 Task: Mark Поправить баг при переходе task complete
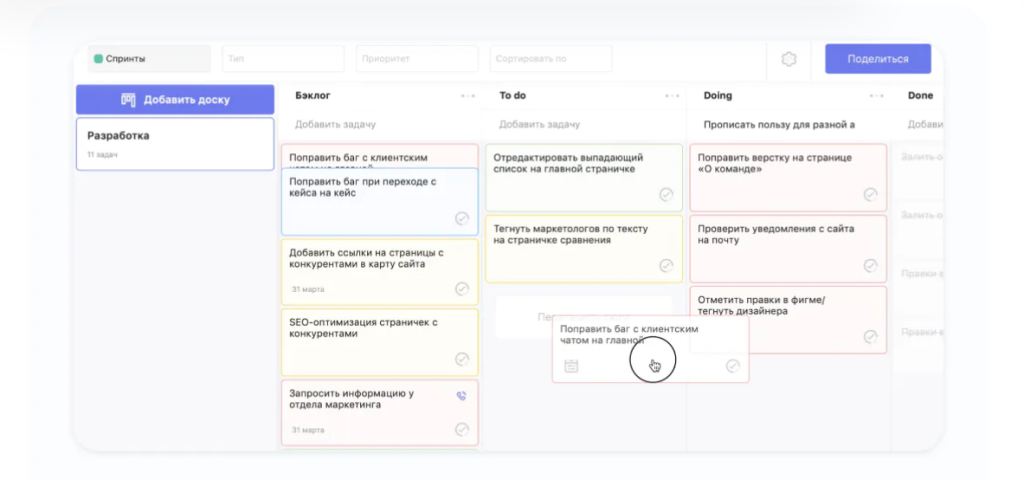(x=462, y=218)
